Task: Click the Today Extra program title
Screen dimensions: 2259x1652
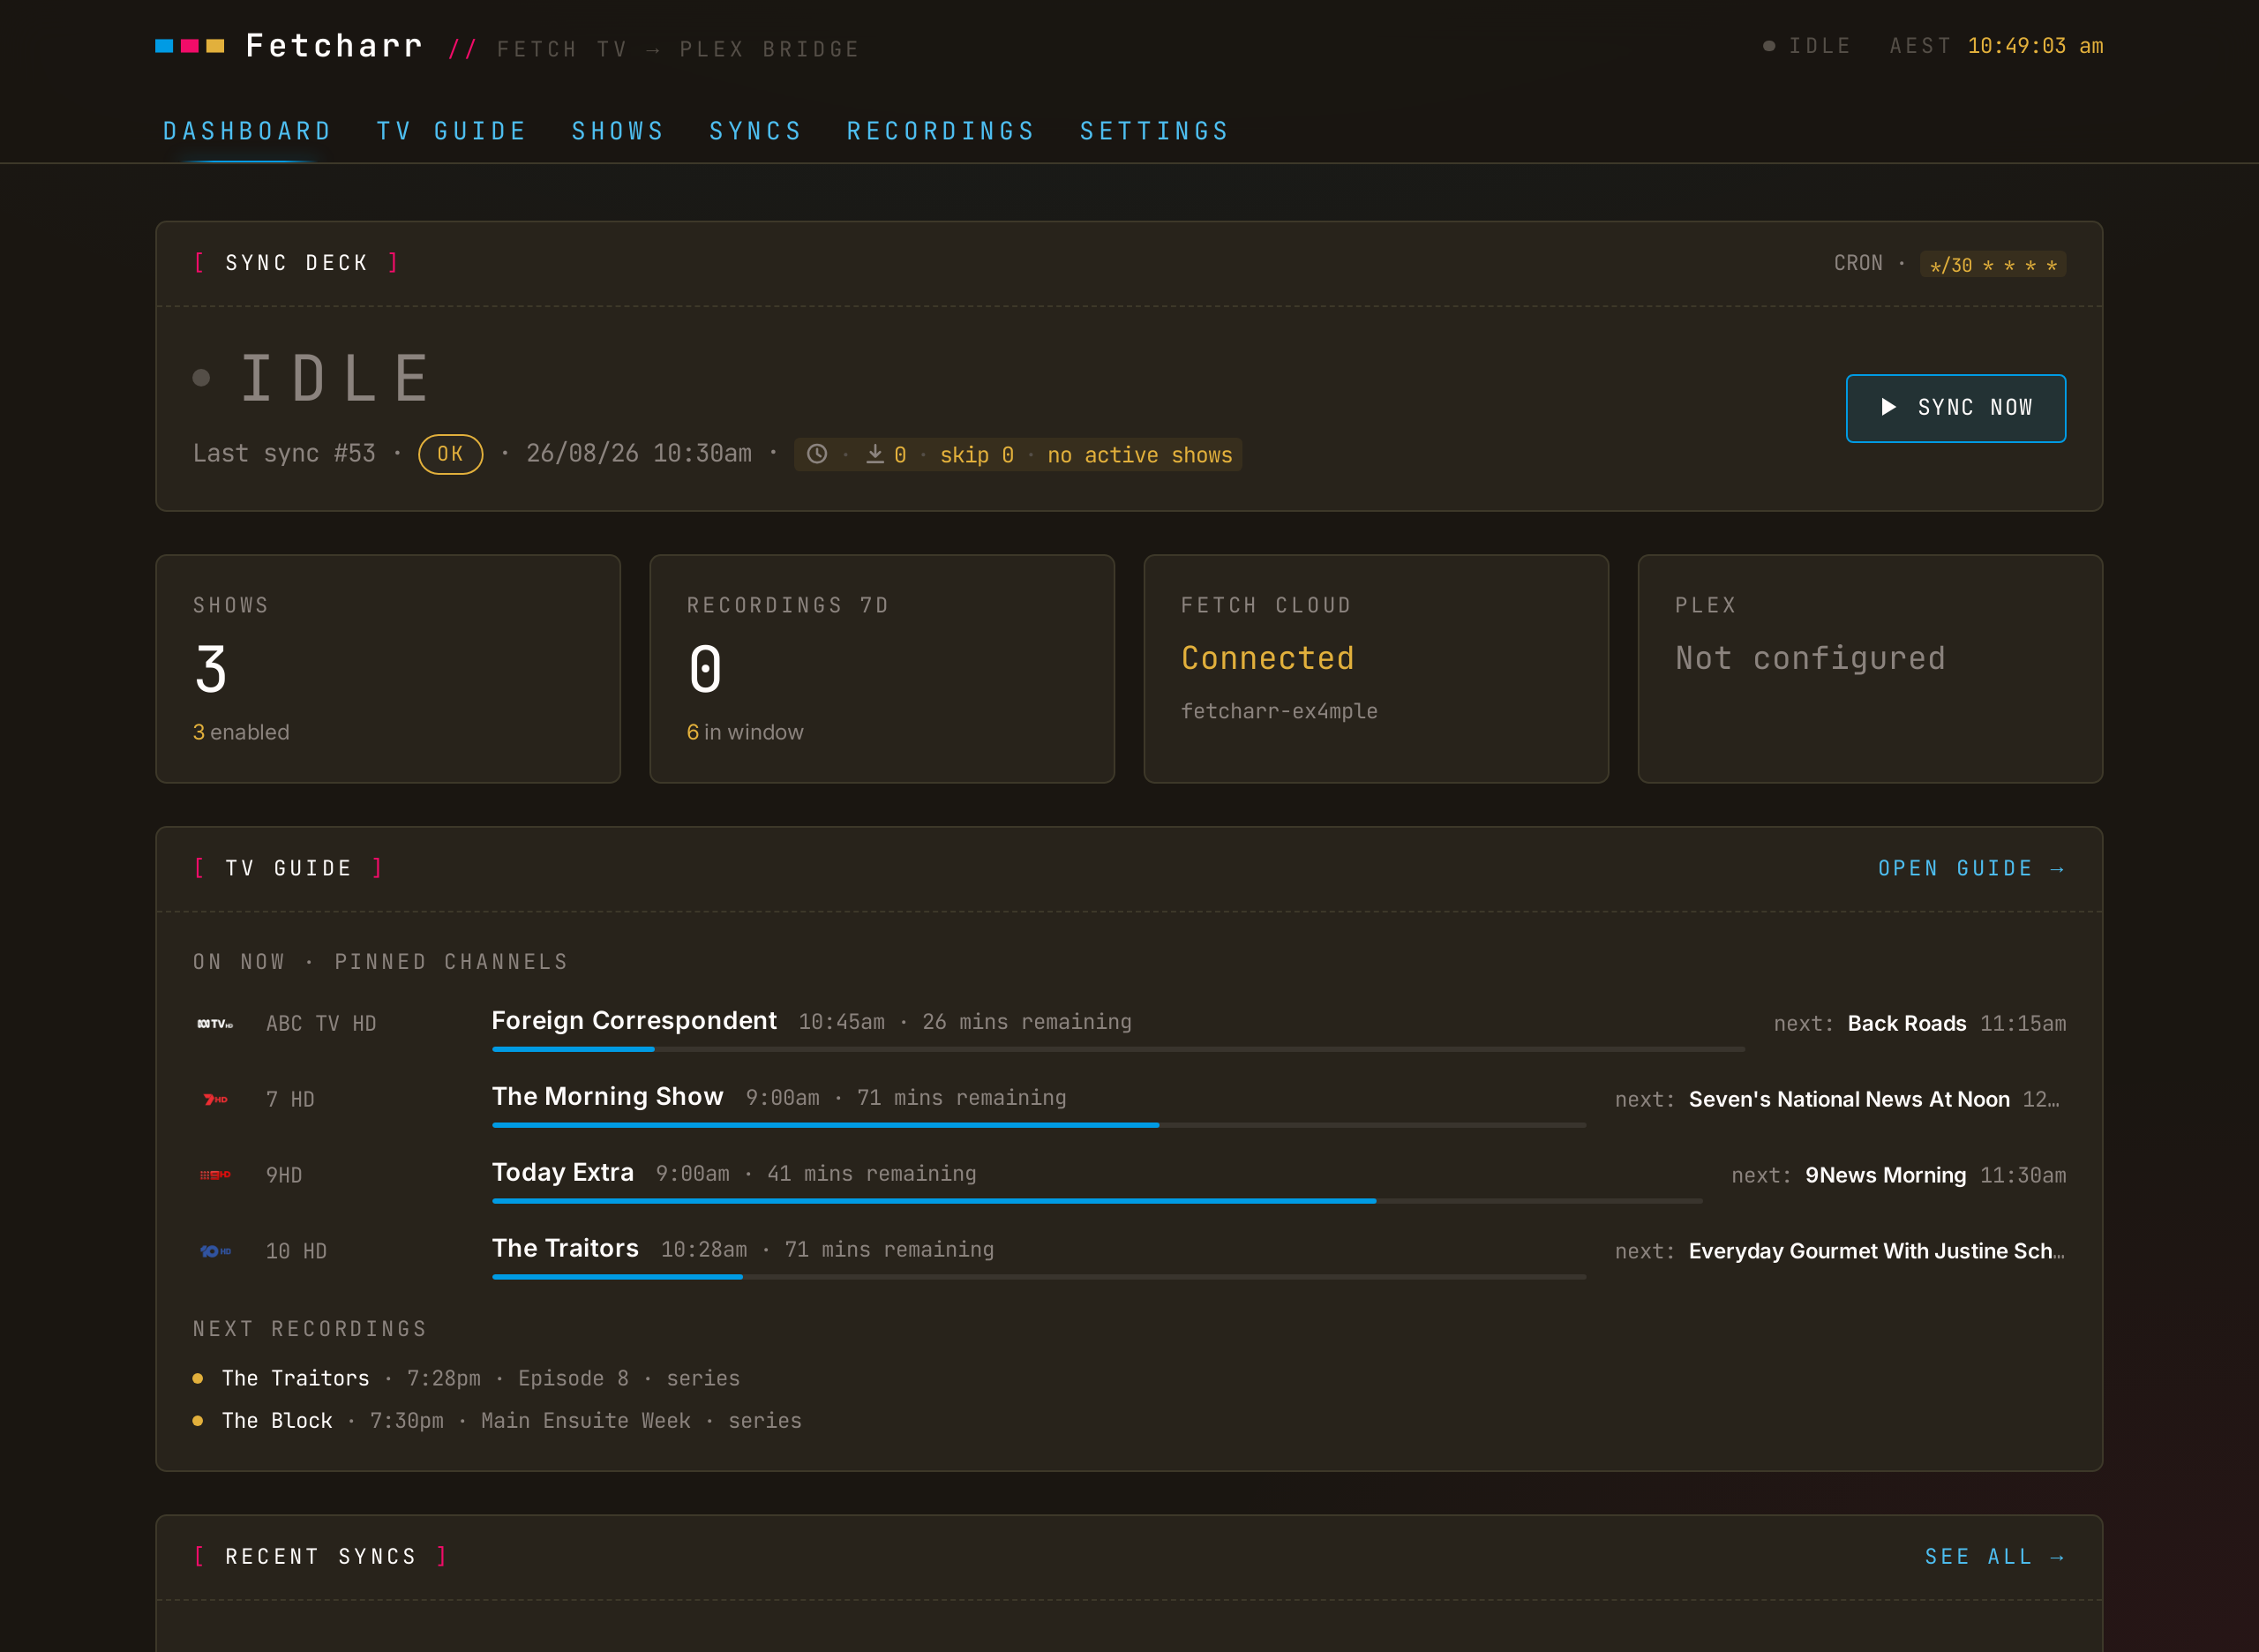Action: pos(563,1173)
